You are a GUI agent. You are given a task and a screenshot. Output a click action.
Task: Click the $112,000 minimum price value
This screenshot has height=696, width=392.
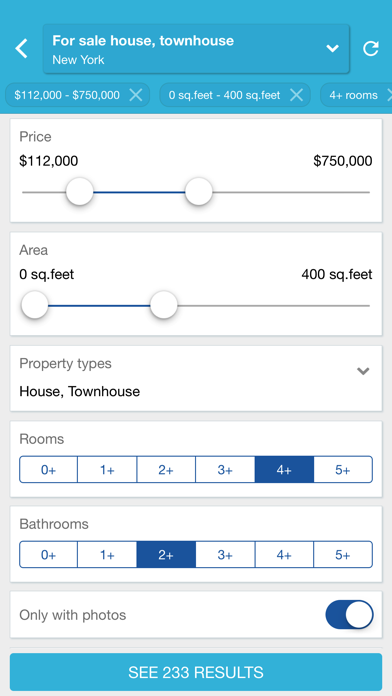[49, 161]
